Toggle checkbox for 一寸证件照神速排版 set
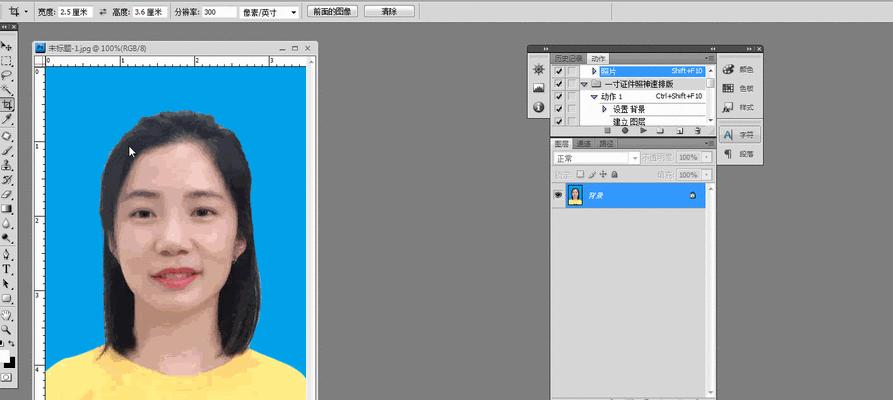This screenshot has width=893, height=400. [x=559, y=84]
